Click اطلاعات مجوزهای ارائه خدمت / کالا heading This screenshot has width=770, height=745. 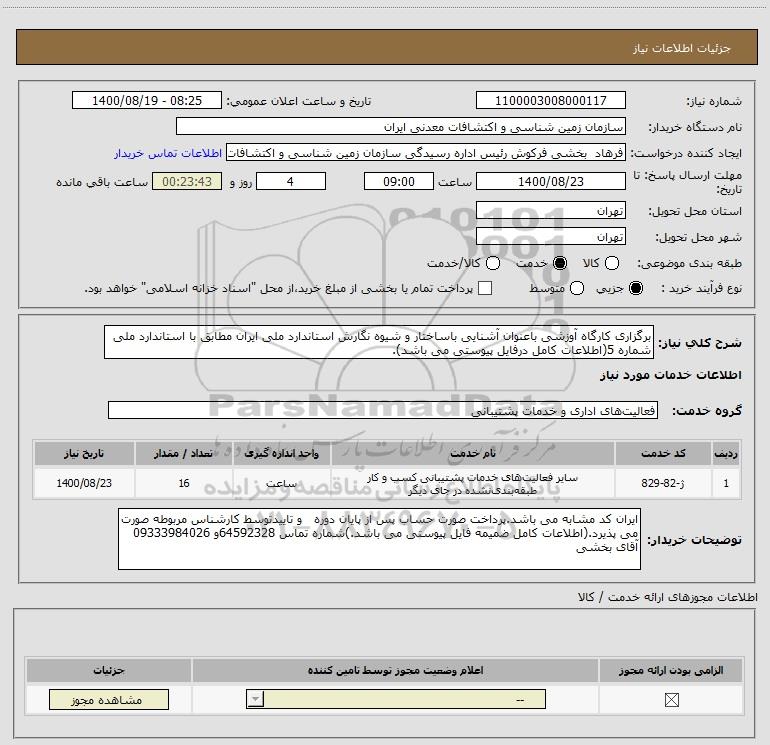click(x=668, y=597)
